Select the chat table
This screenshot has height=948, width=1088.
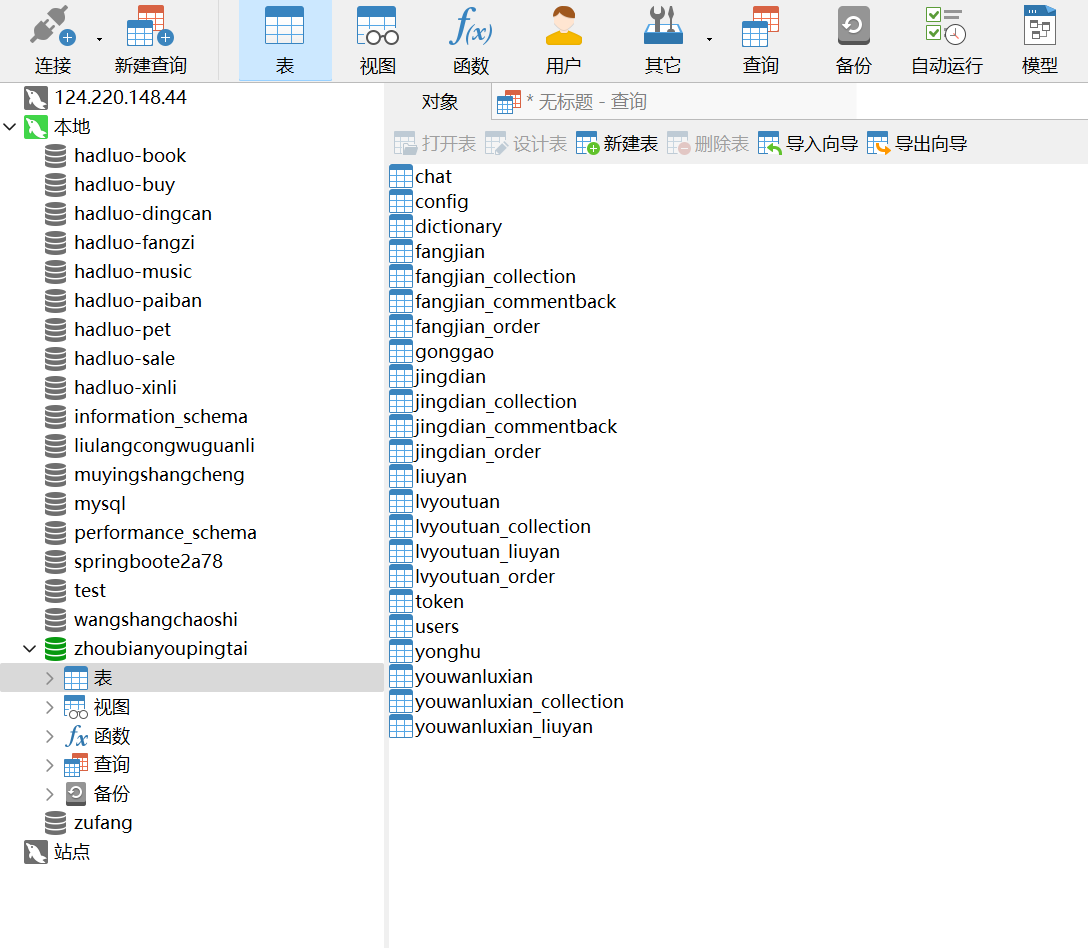coord(433,177)
